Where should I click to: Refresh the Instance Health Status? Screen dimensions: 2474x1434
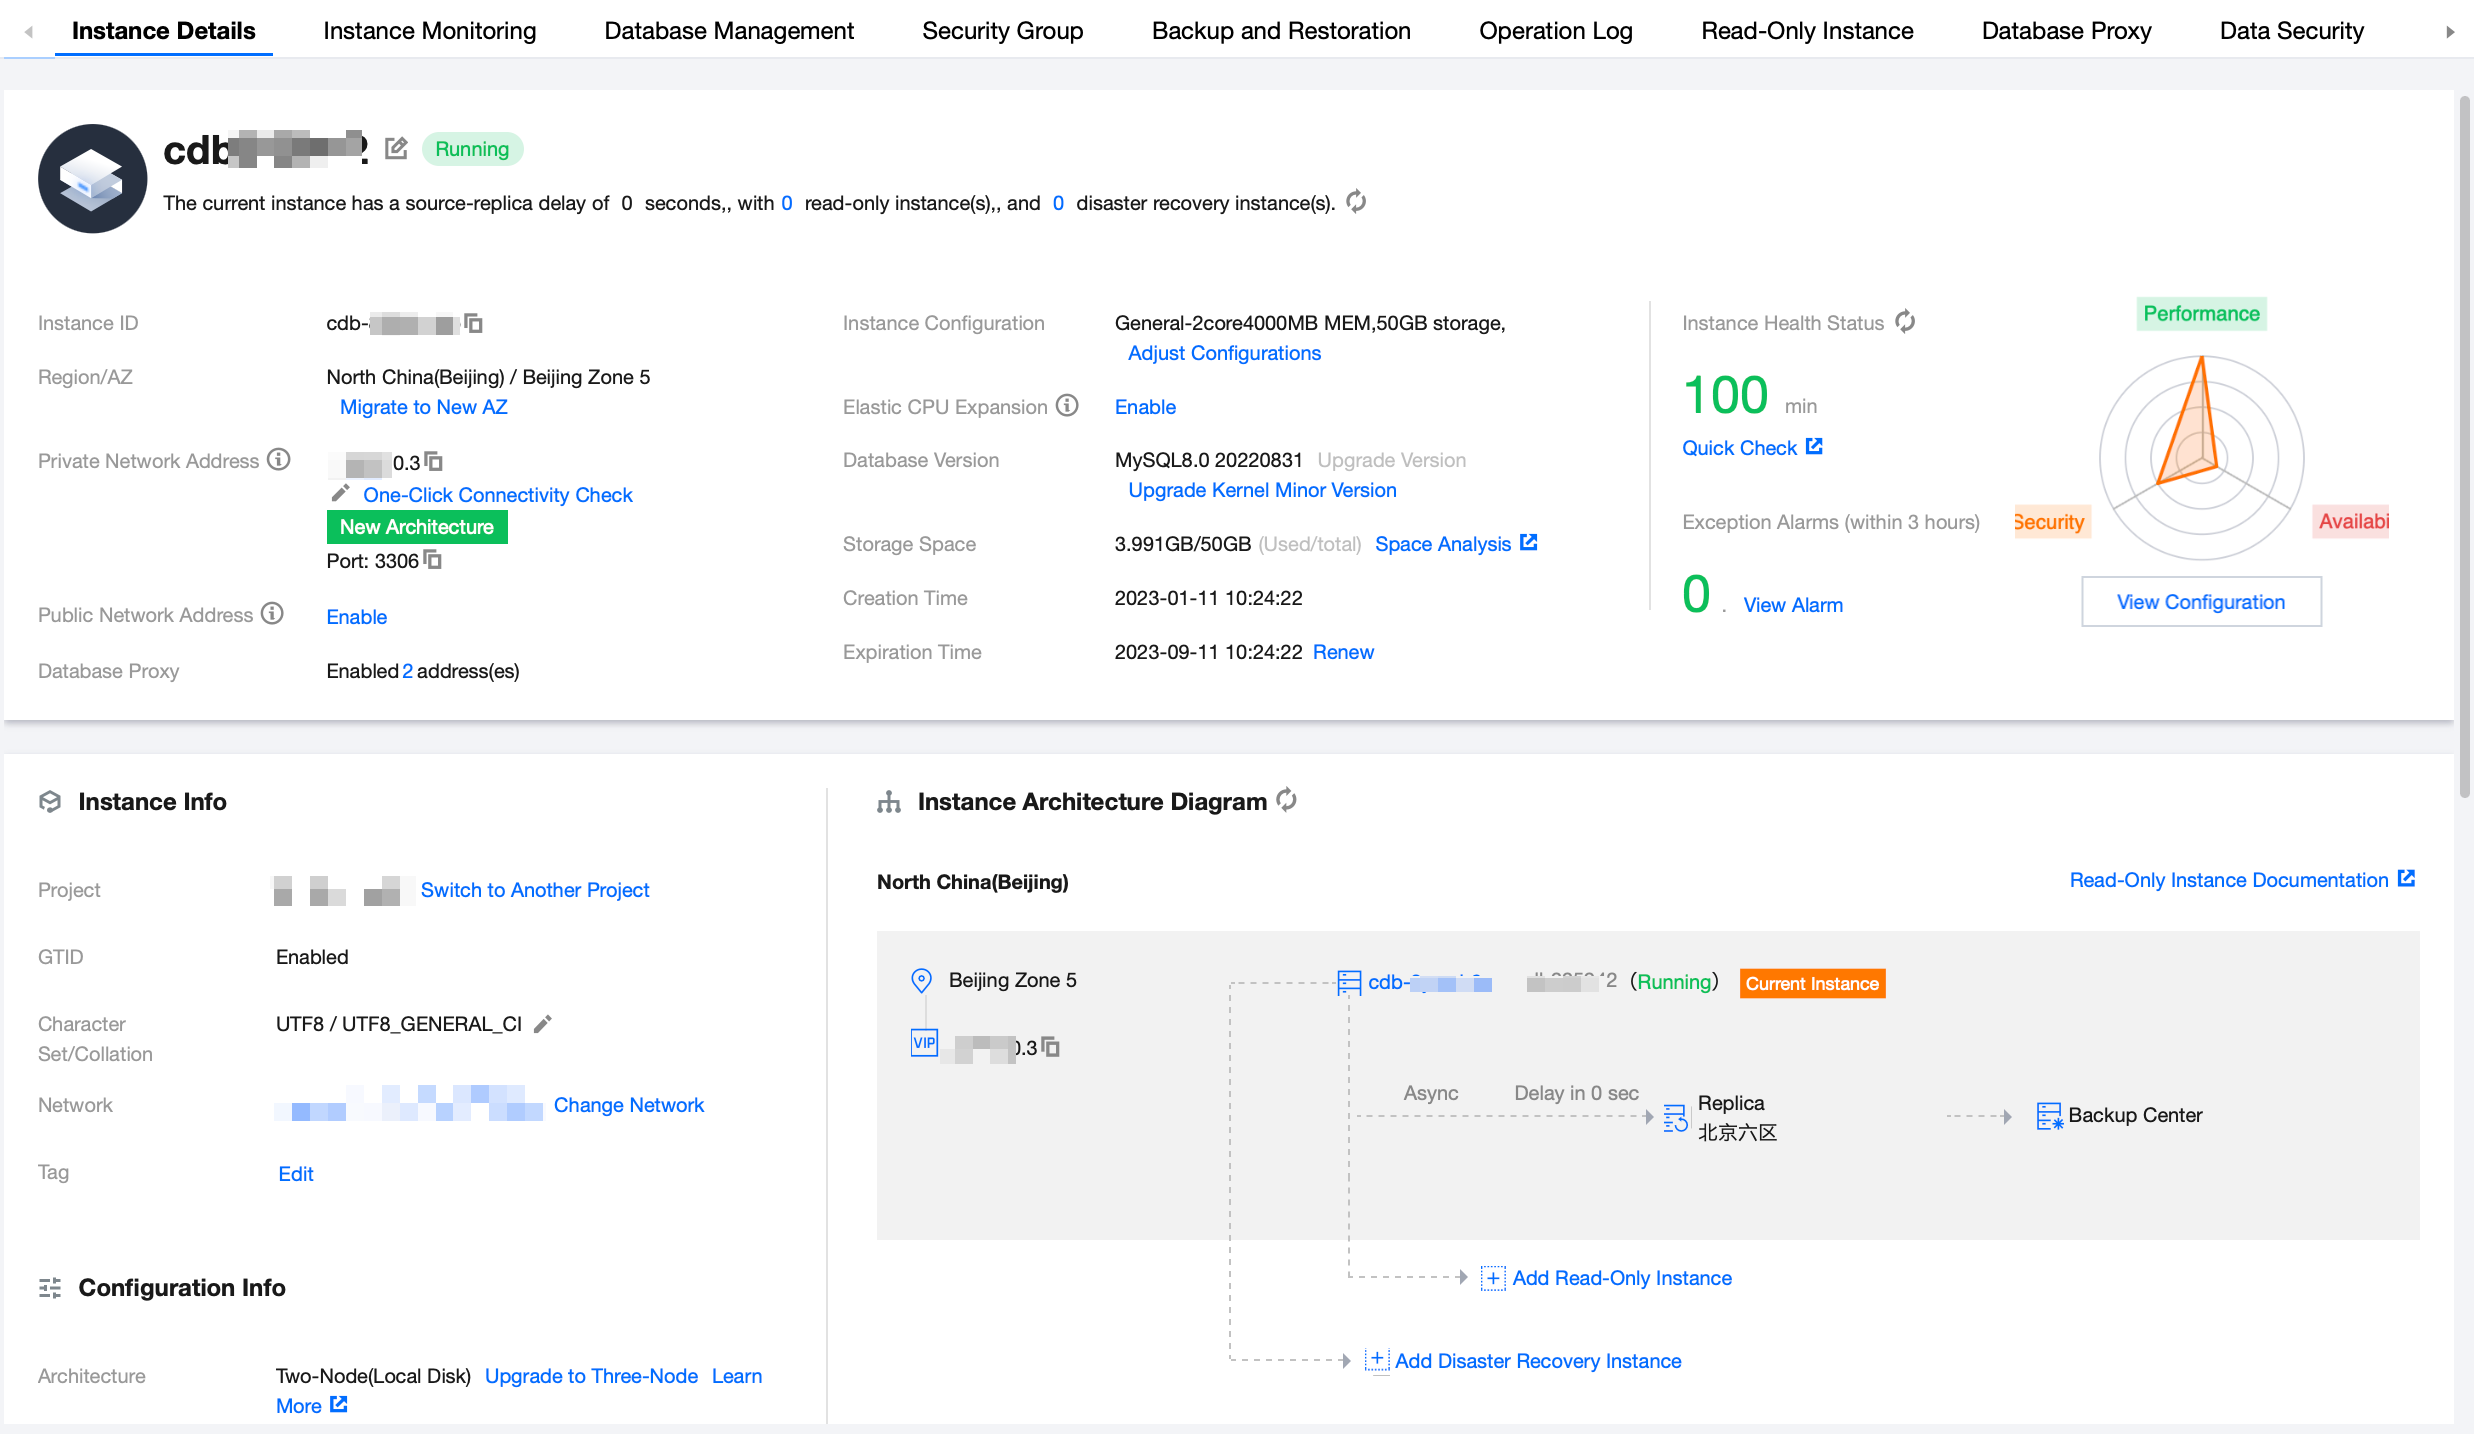1905,322
